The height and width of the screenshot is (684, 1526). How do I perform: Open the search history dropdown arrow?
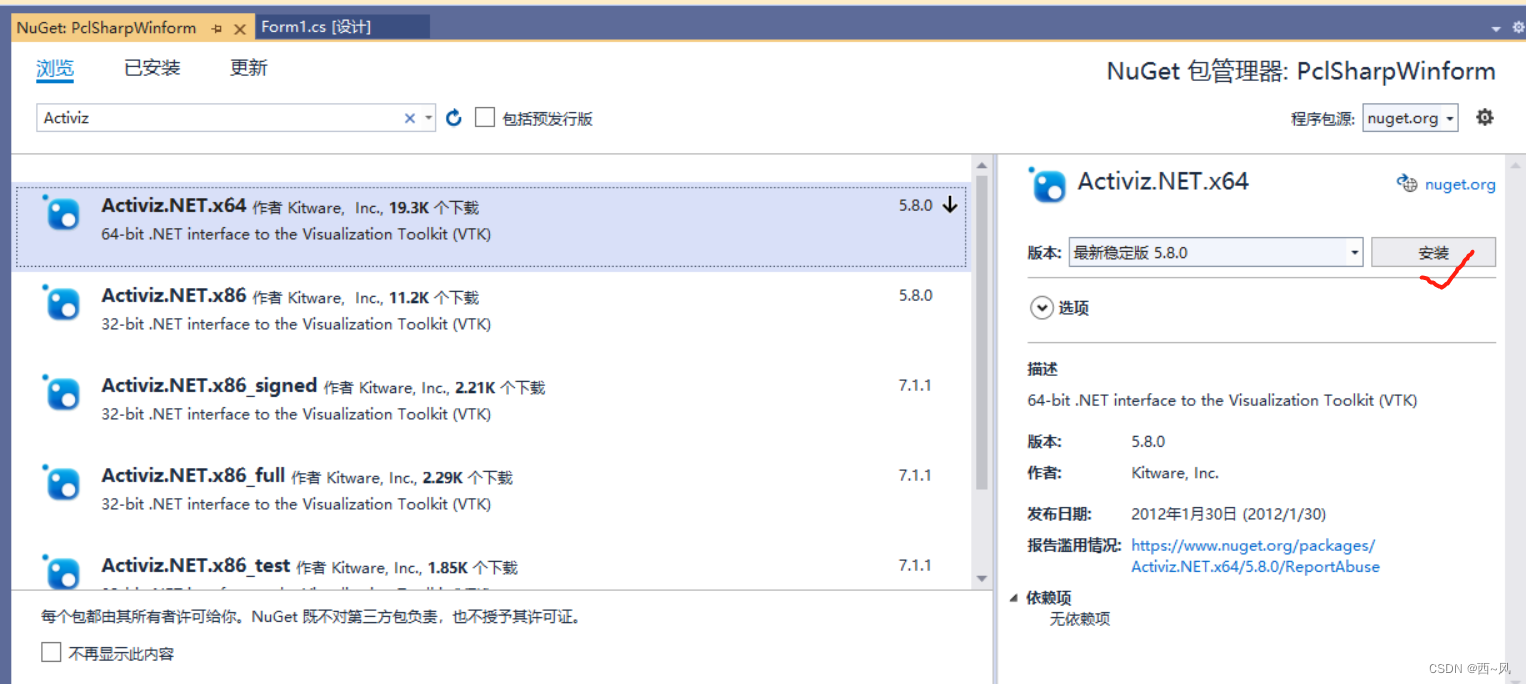click(x=429, y=118)
